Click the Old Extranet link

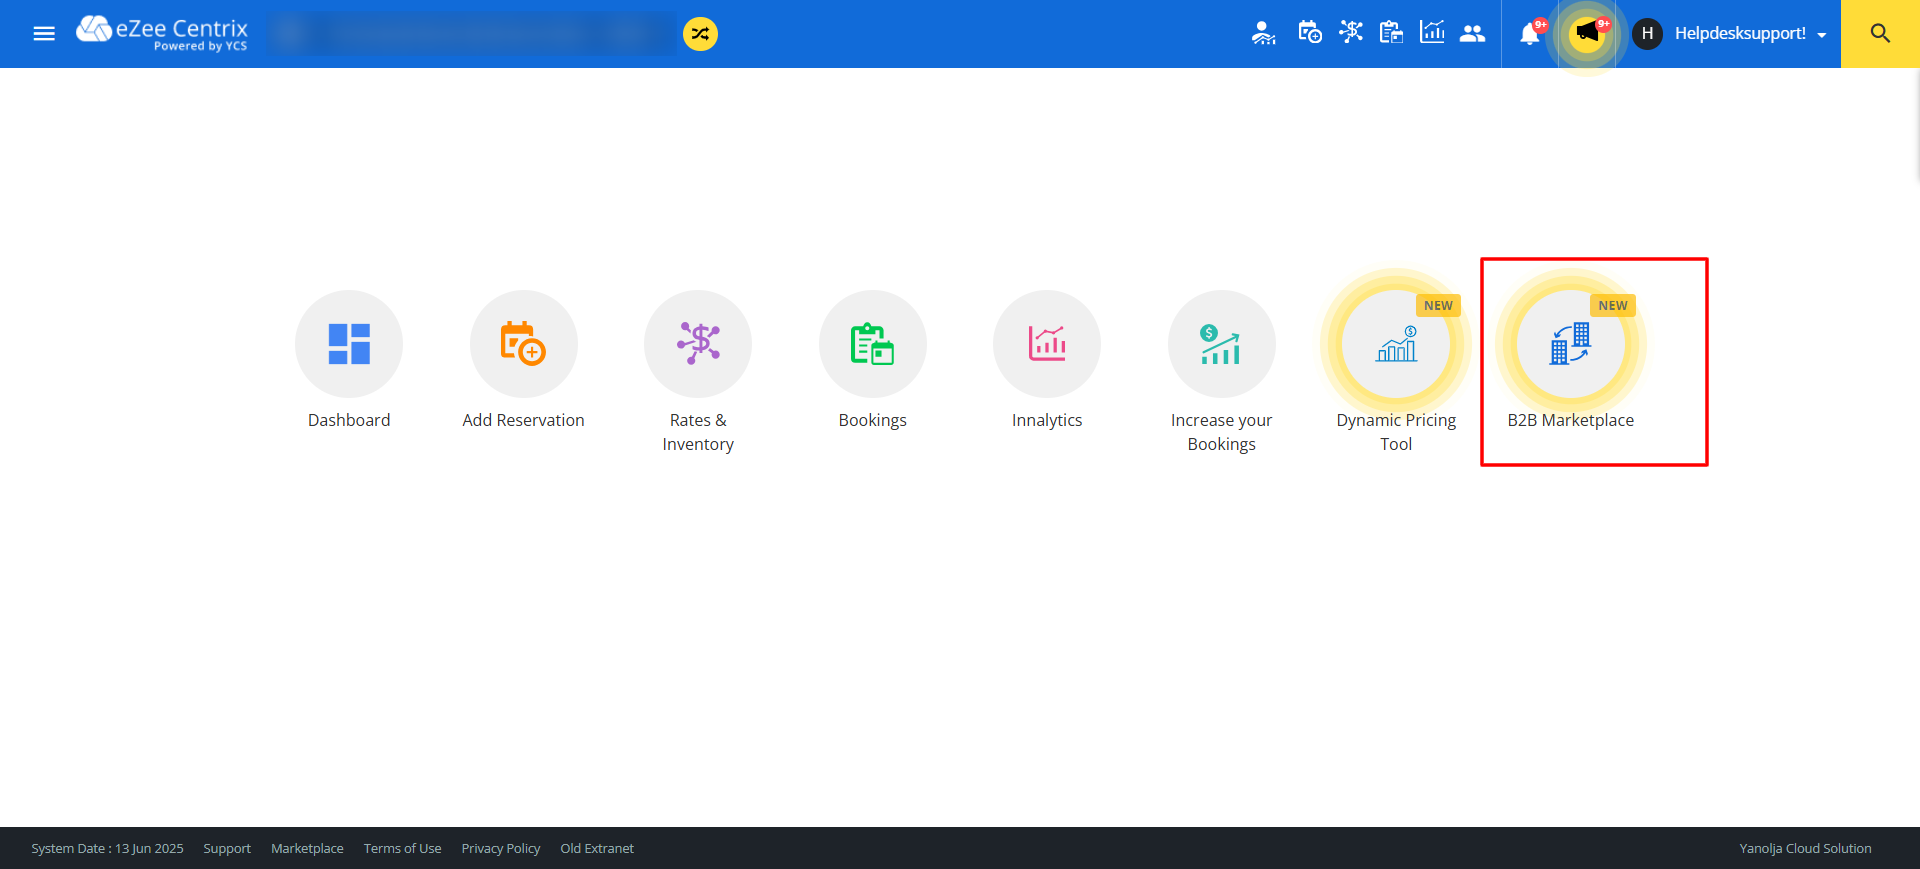[x=597, y=848]
